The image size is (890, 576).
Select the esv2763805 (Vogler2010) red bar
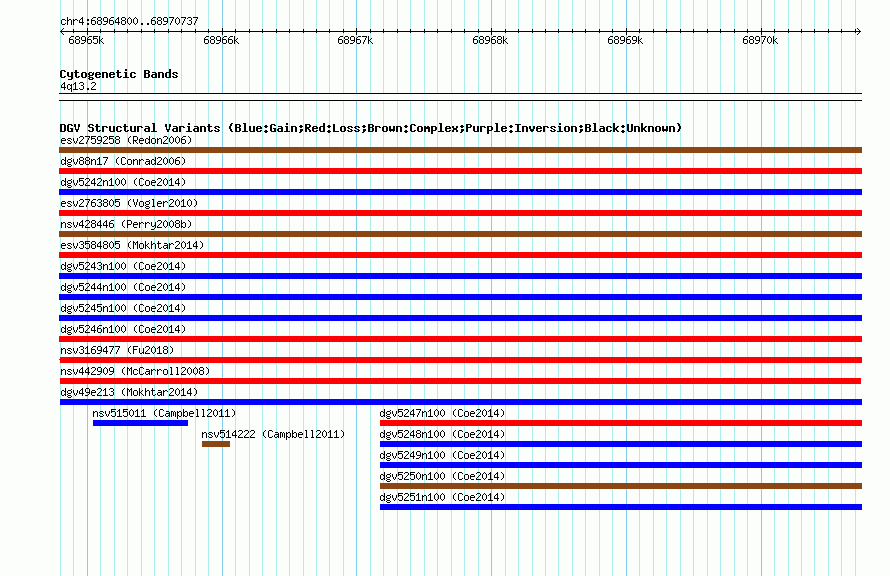click(460, 213)
